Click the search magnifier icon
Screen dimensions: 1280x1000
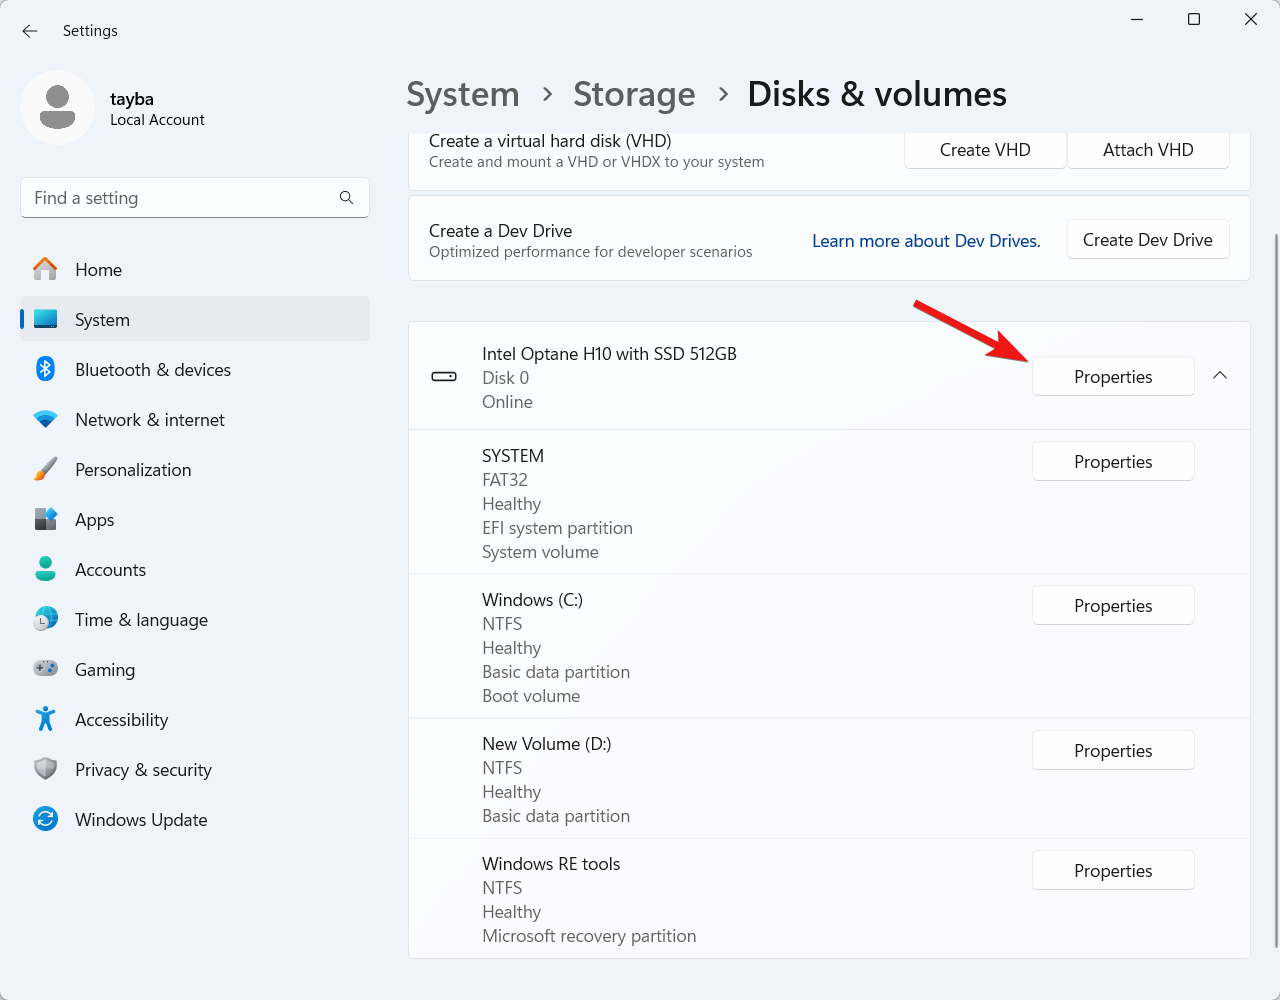point(346,198)
